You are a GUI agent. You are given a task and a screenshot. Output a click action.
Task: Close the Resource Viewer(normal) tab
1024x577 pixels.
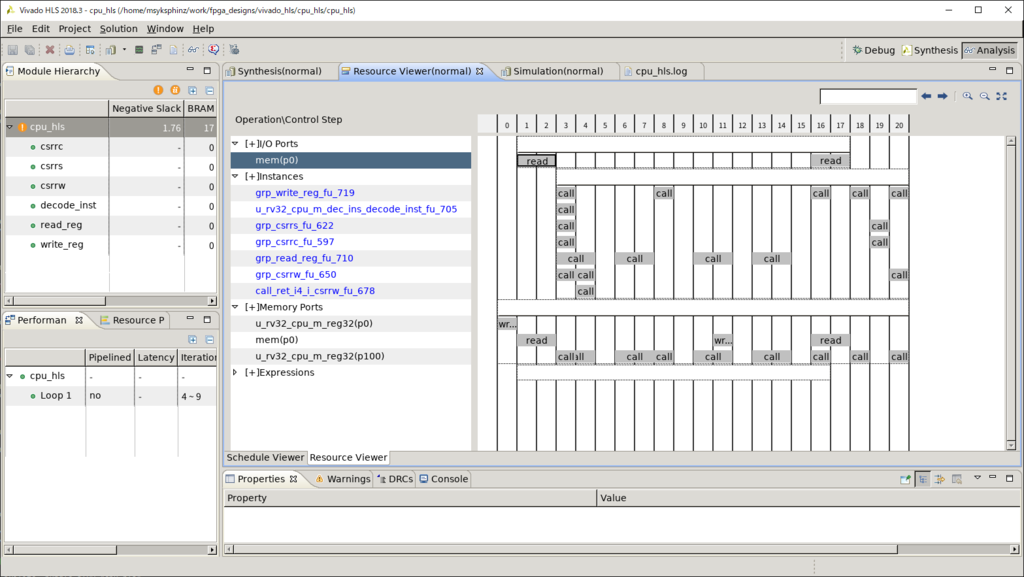pyautogui.click(x=479, y=71)
